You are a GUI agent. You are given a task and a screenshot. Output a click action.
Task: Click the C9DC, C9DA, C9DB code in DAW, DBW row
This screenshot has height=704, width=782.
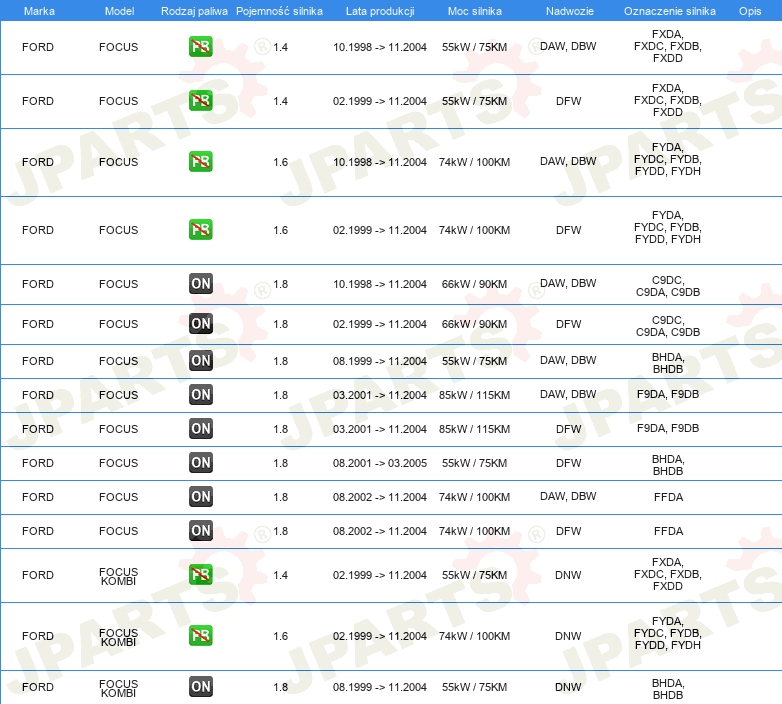click(x=667, y=284)
